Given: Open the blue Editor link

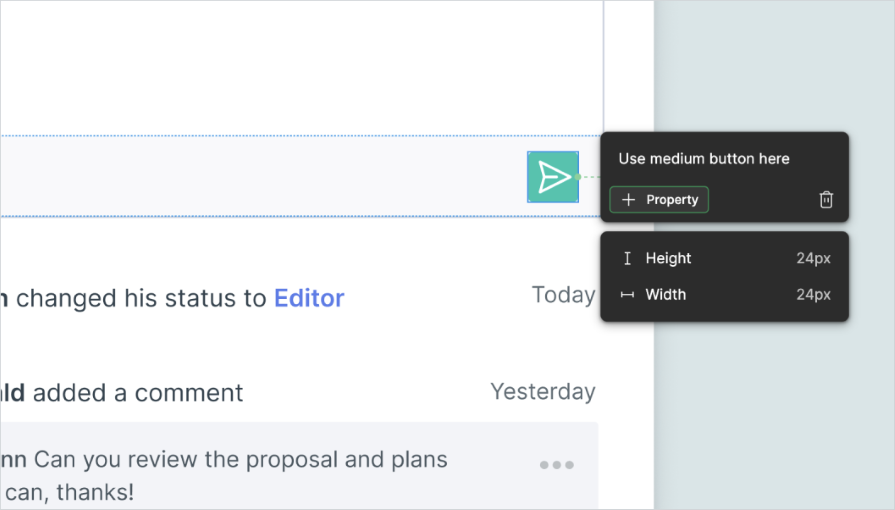Looking at the screenshot, I should (309, 298).
